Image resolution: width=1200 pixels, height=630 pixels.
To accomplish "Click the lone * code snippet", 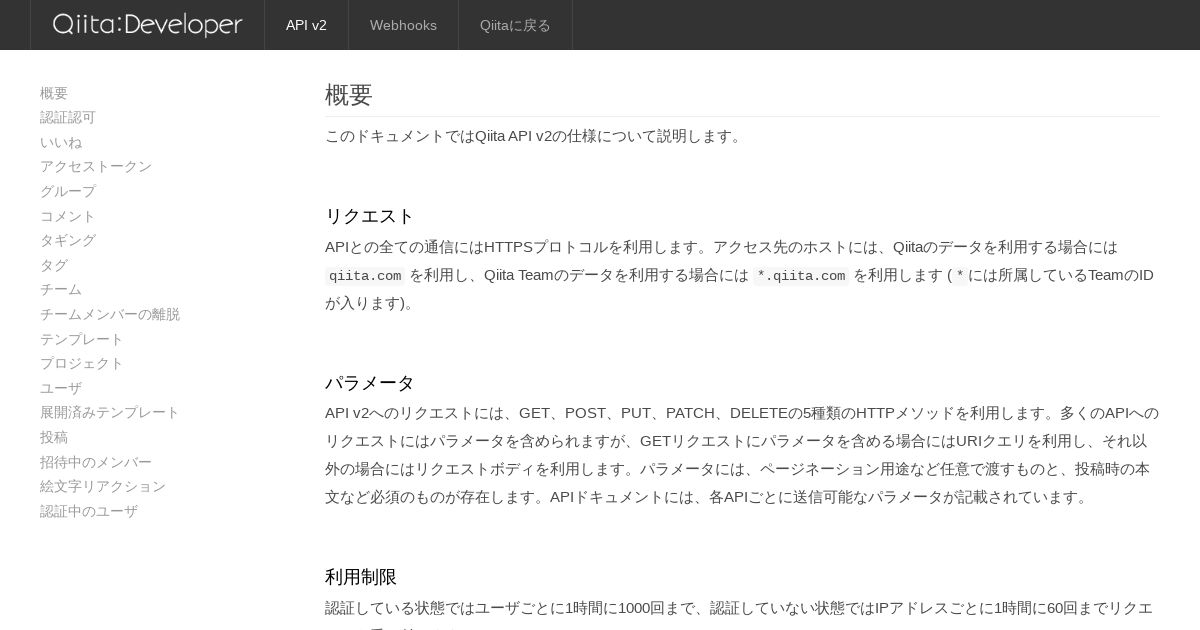I will point(960,276).
